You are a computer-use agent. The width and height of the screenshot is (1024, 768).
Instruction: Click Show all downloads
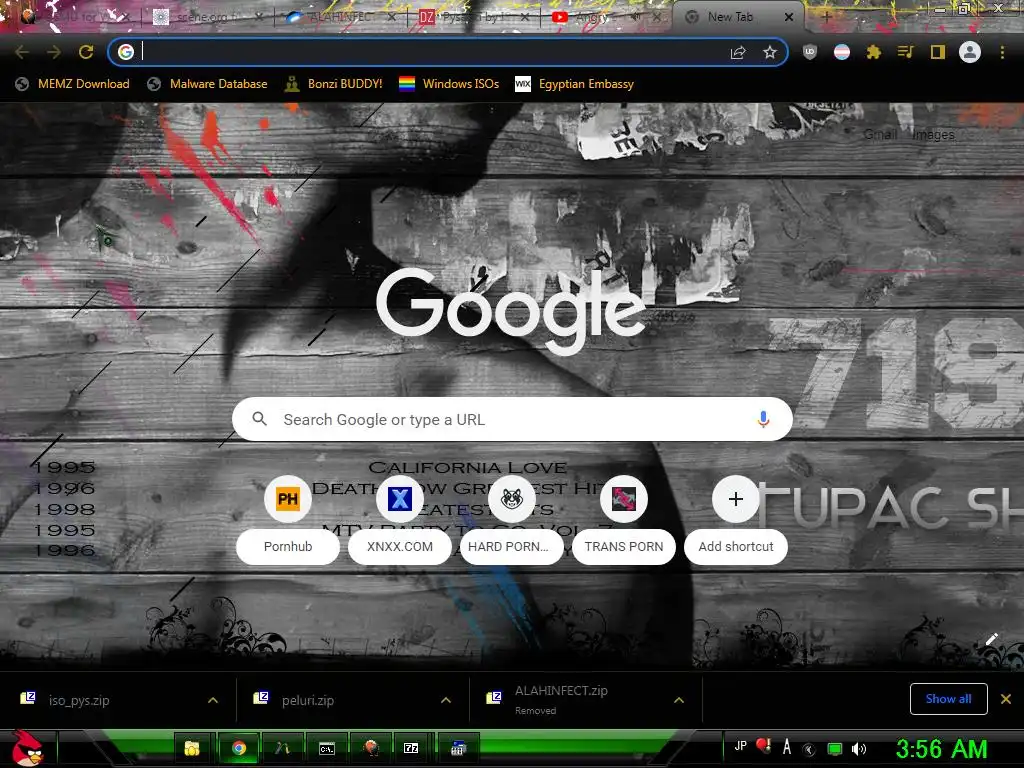pos(948,699)
